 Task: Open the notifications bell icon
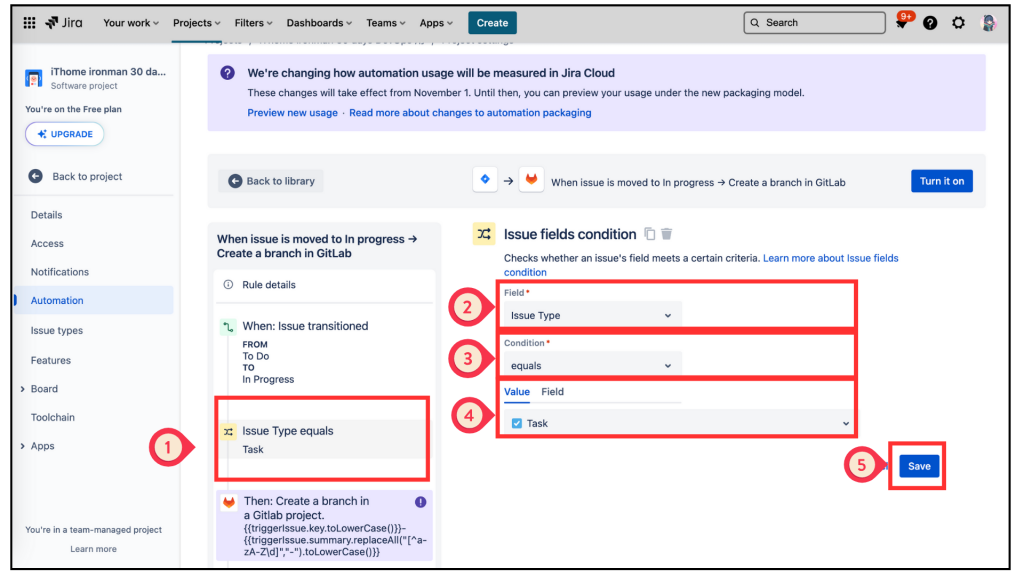(x=902, y=23)
